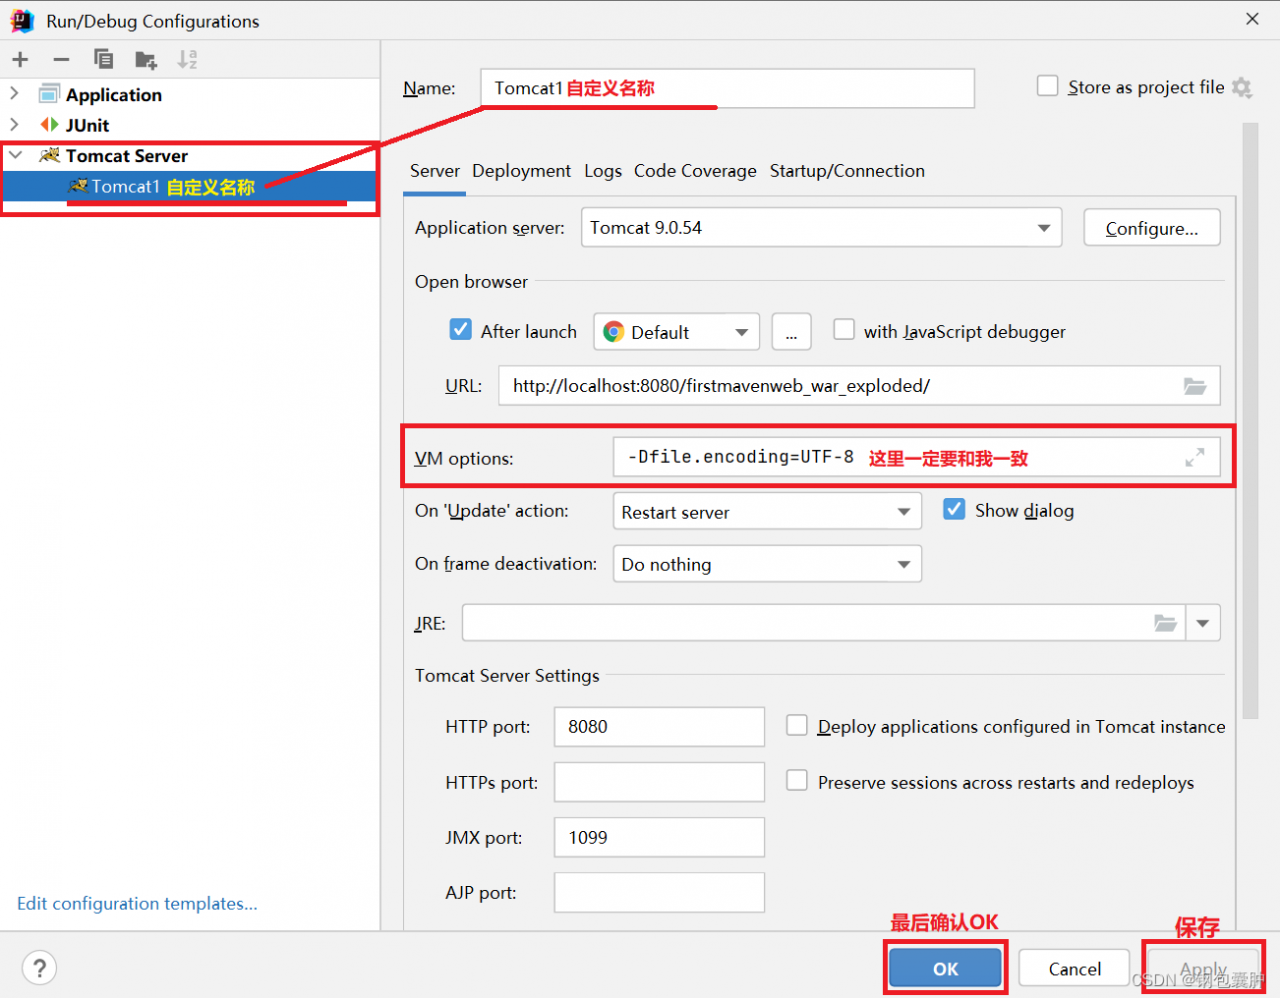1280x998 pixels.
Task: Expand the Application tree node
Action: pyautogui.click(x=14, y=94)
